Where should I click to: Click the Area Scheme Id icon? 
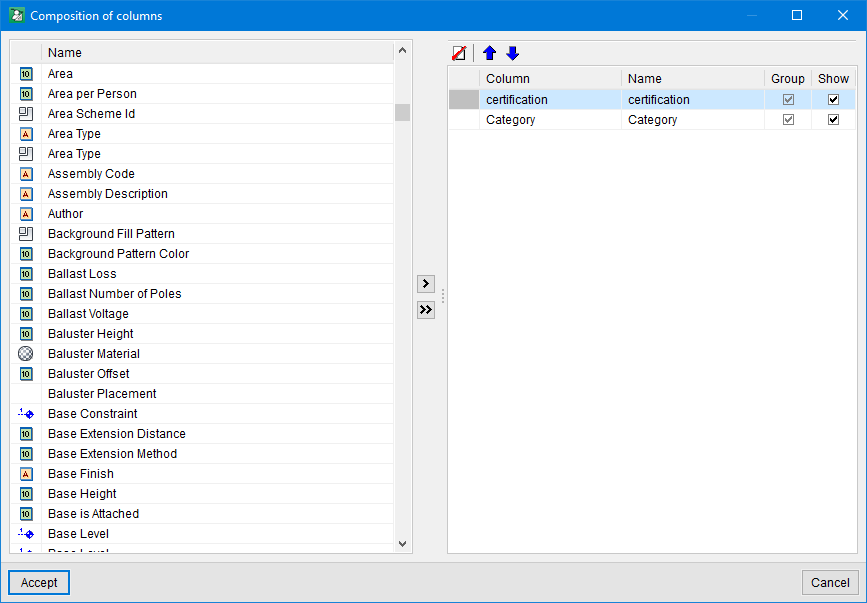pyautogui.click(x=26, y=114)
